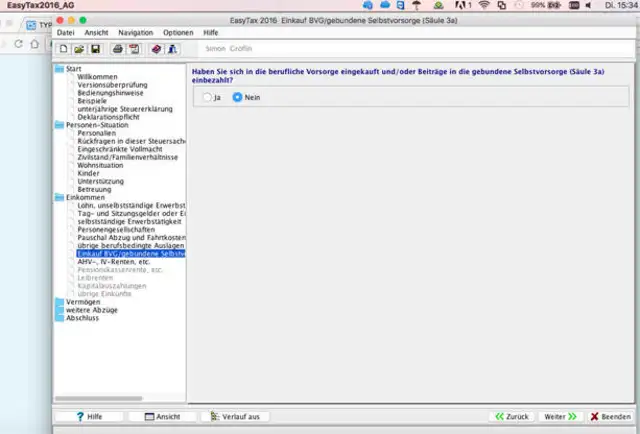The height and width of the screenshot is (434, 640).
Task: Go back with Zurück button
Action: [x=512, y=416]
